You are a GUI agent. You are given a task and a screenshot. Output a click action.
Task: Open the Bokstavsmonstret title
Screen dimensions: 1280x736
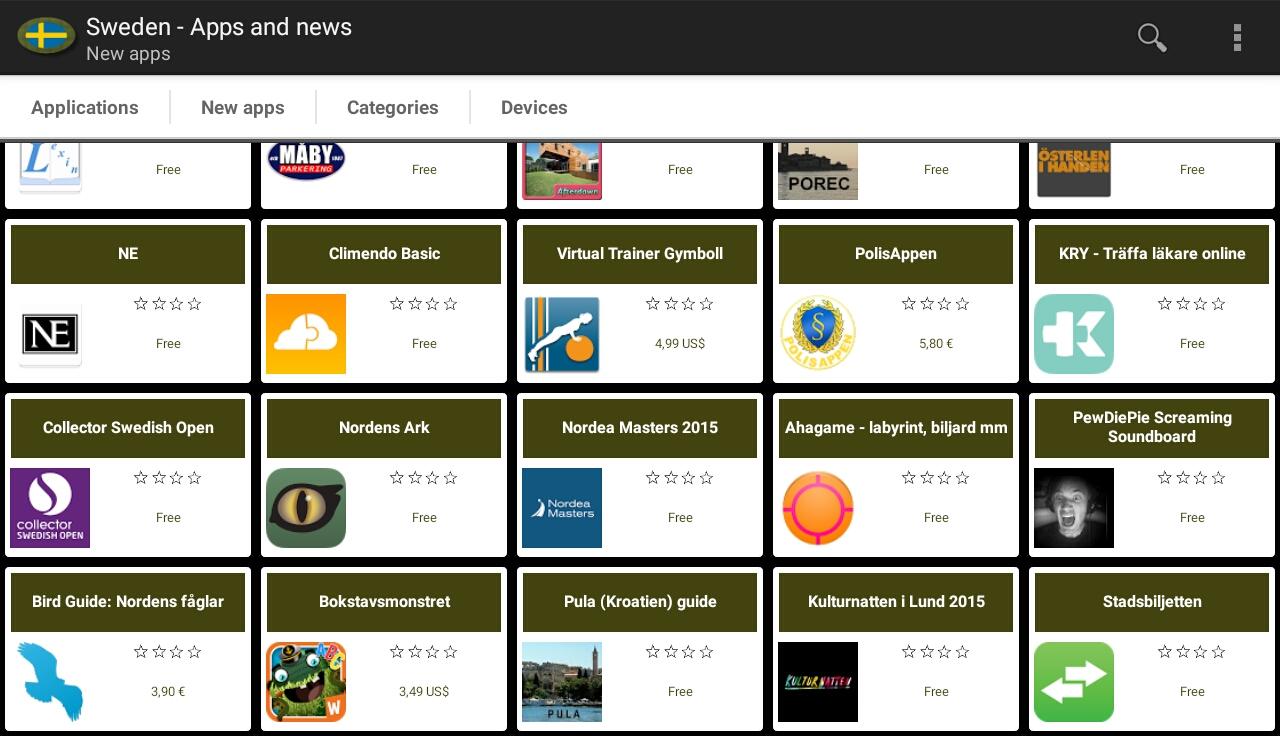coord(384,602)
